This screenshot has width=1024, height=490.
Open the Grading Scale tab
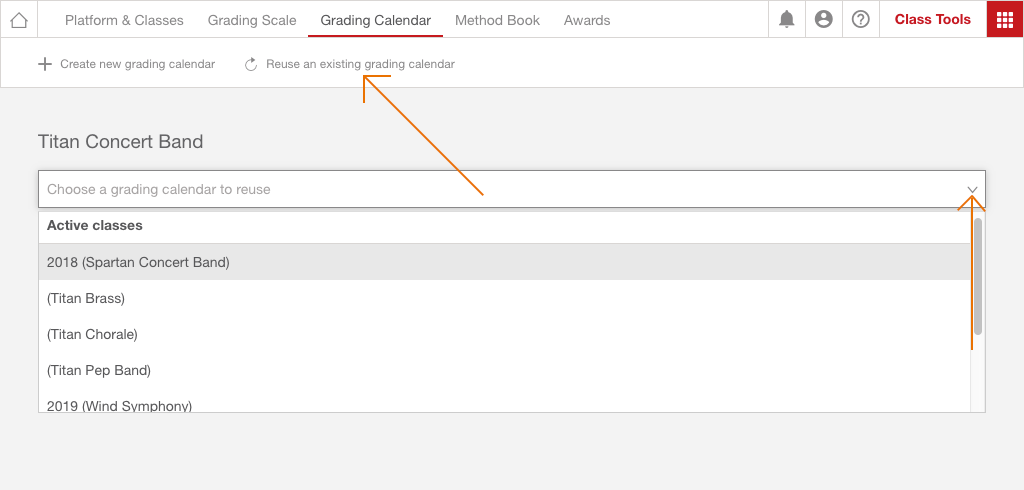(252, 20)
